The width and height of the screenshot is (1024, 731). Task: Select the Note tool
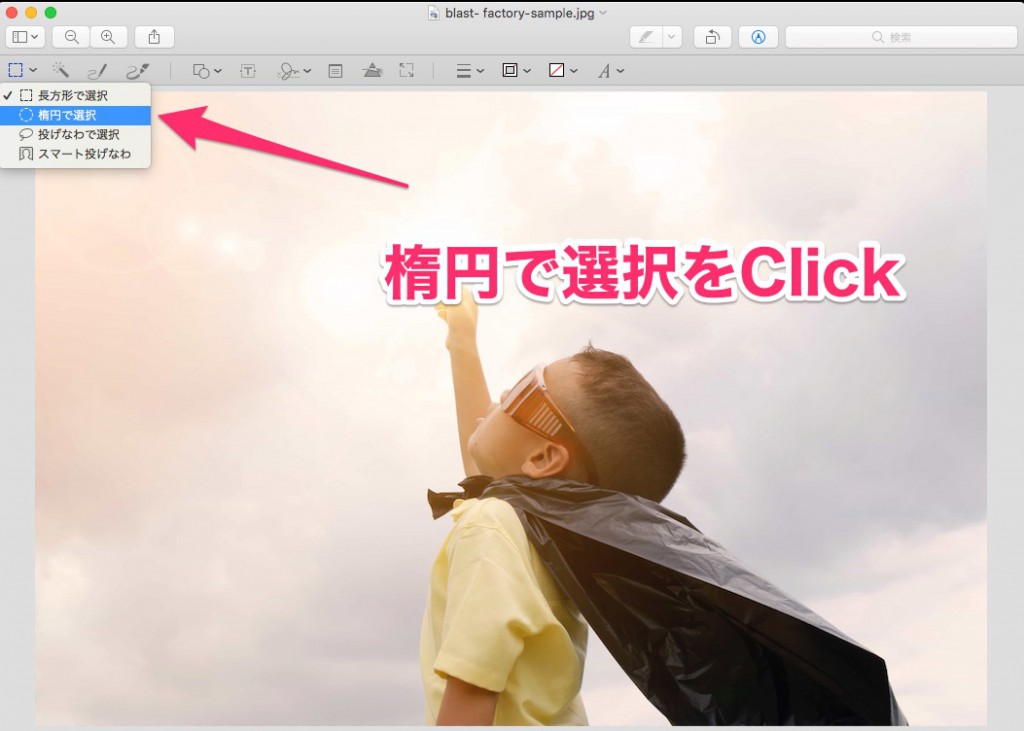[x=336, y=71]
